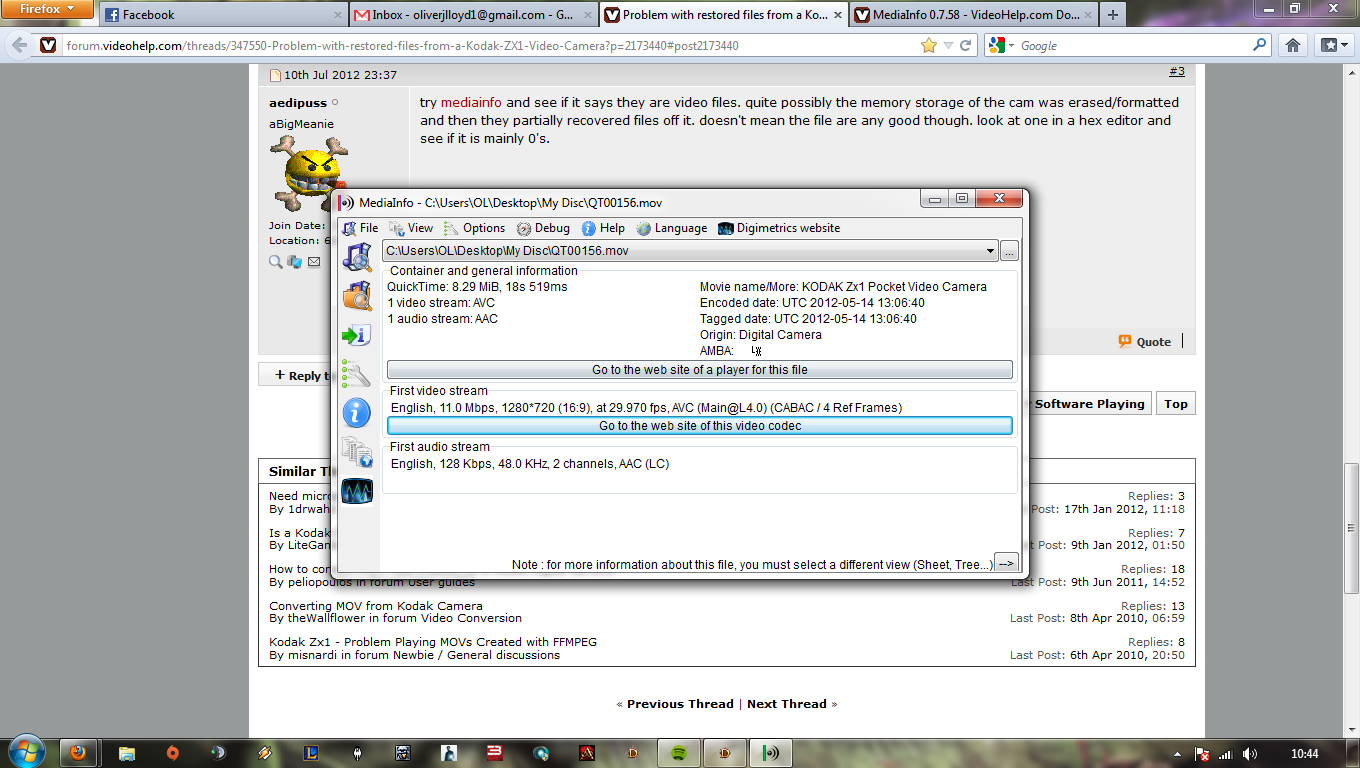Open the Firefox application menu button
Viewport: 1360px width, 768px height.
coord(48,10)
